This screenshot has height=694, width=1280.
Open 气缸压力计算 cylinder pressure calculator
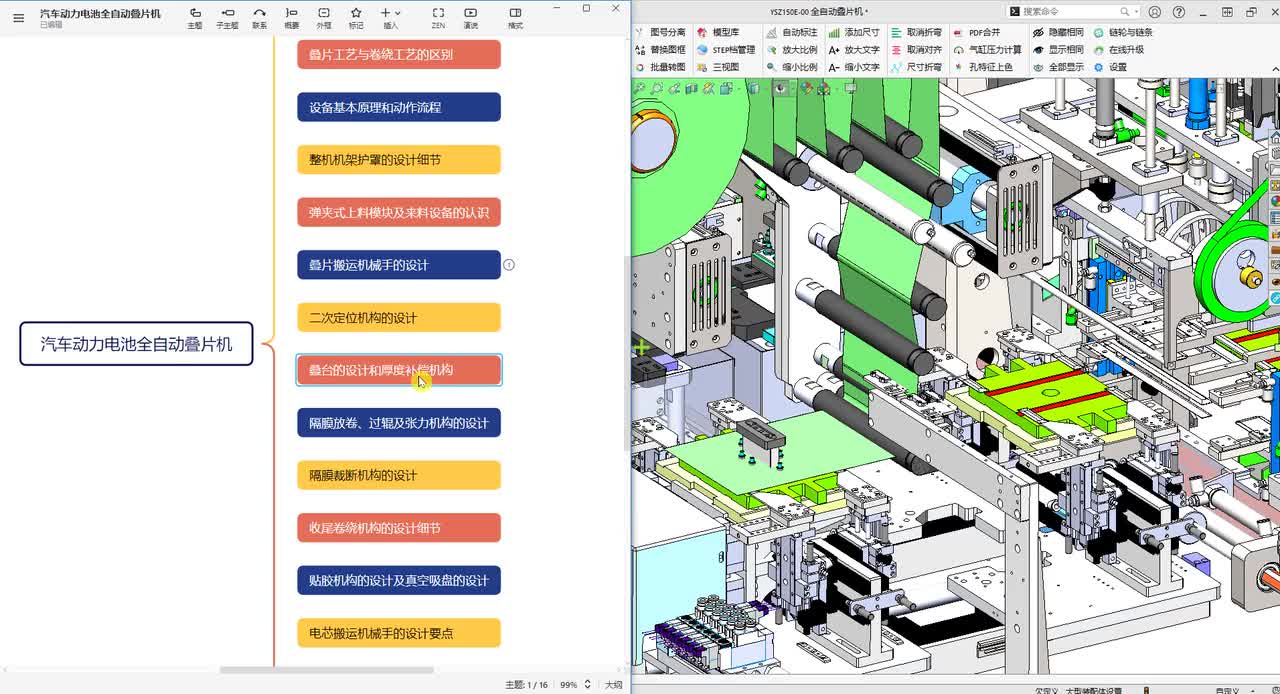988,49
